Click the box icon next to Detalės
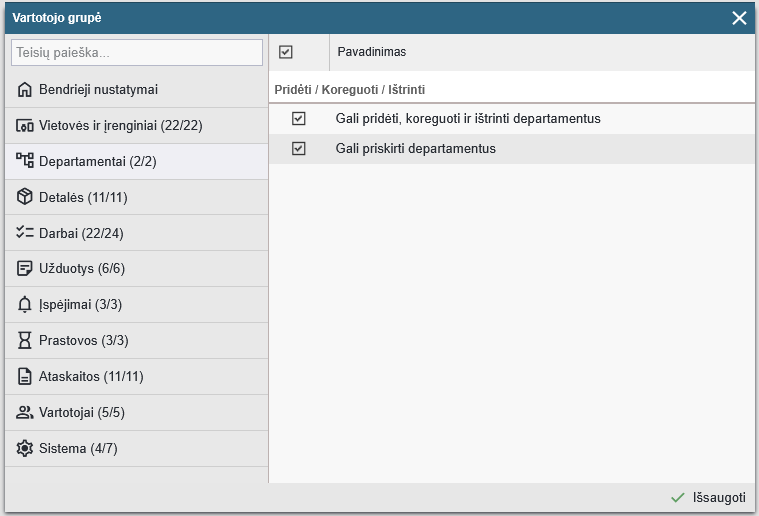Viewport: 759px width, 516px height. [24, 197]
